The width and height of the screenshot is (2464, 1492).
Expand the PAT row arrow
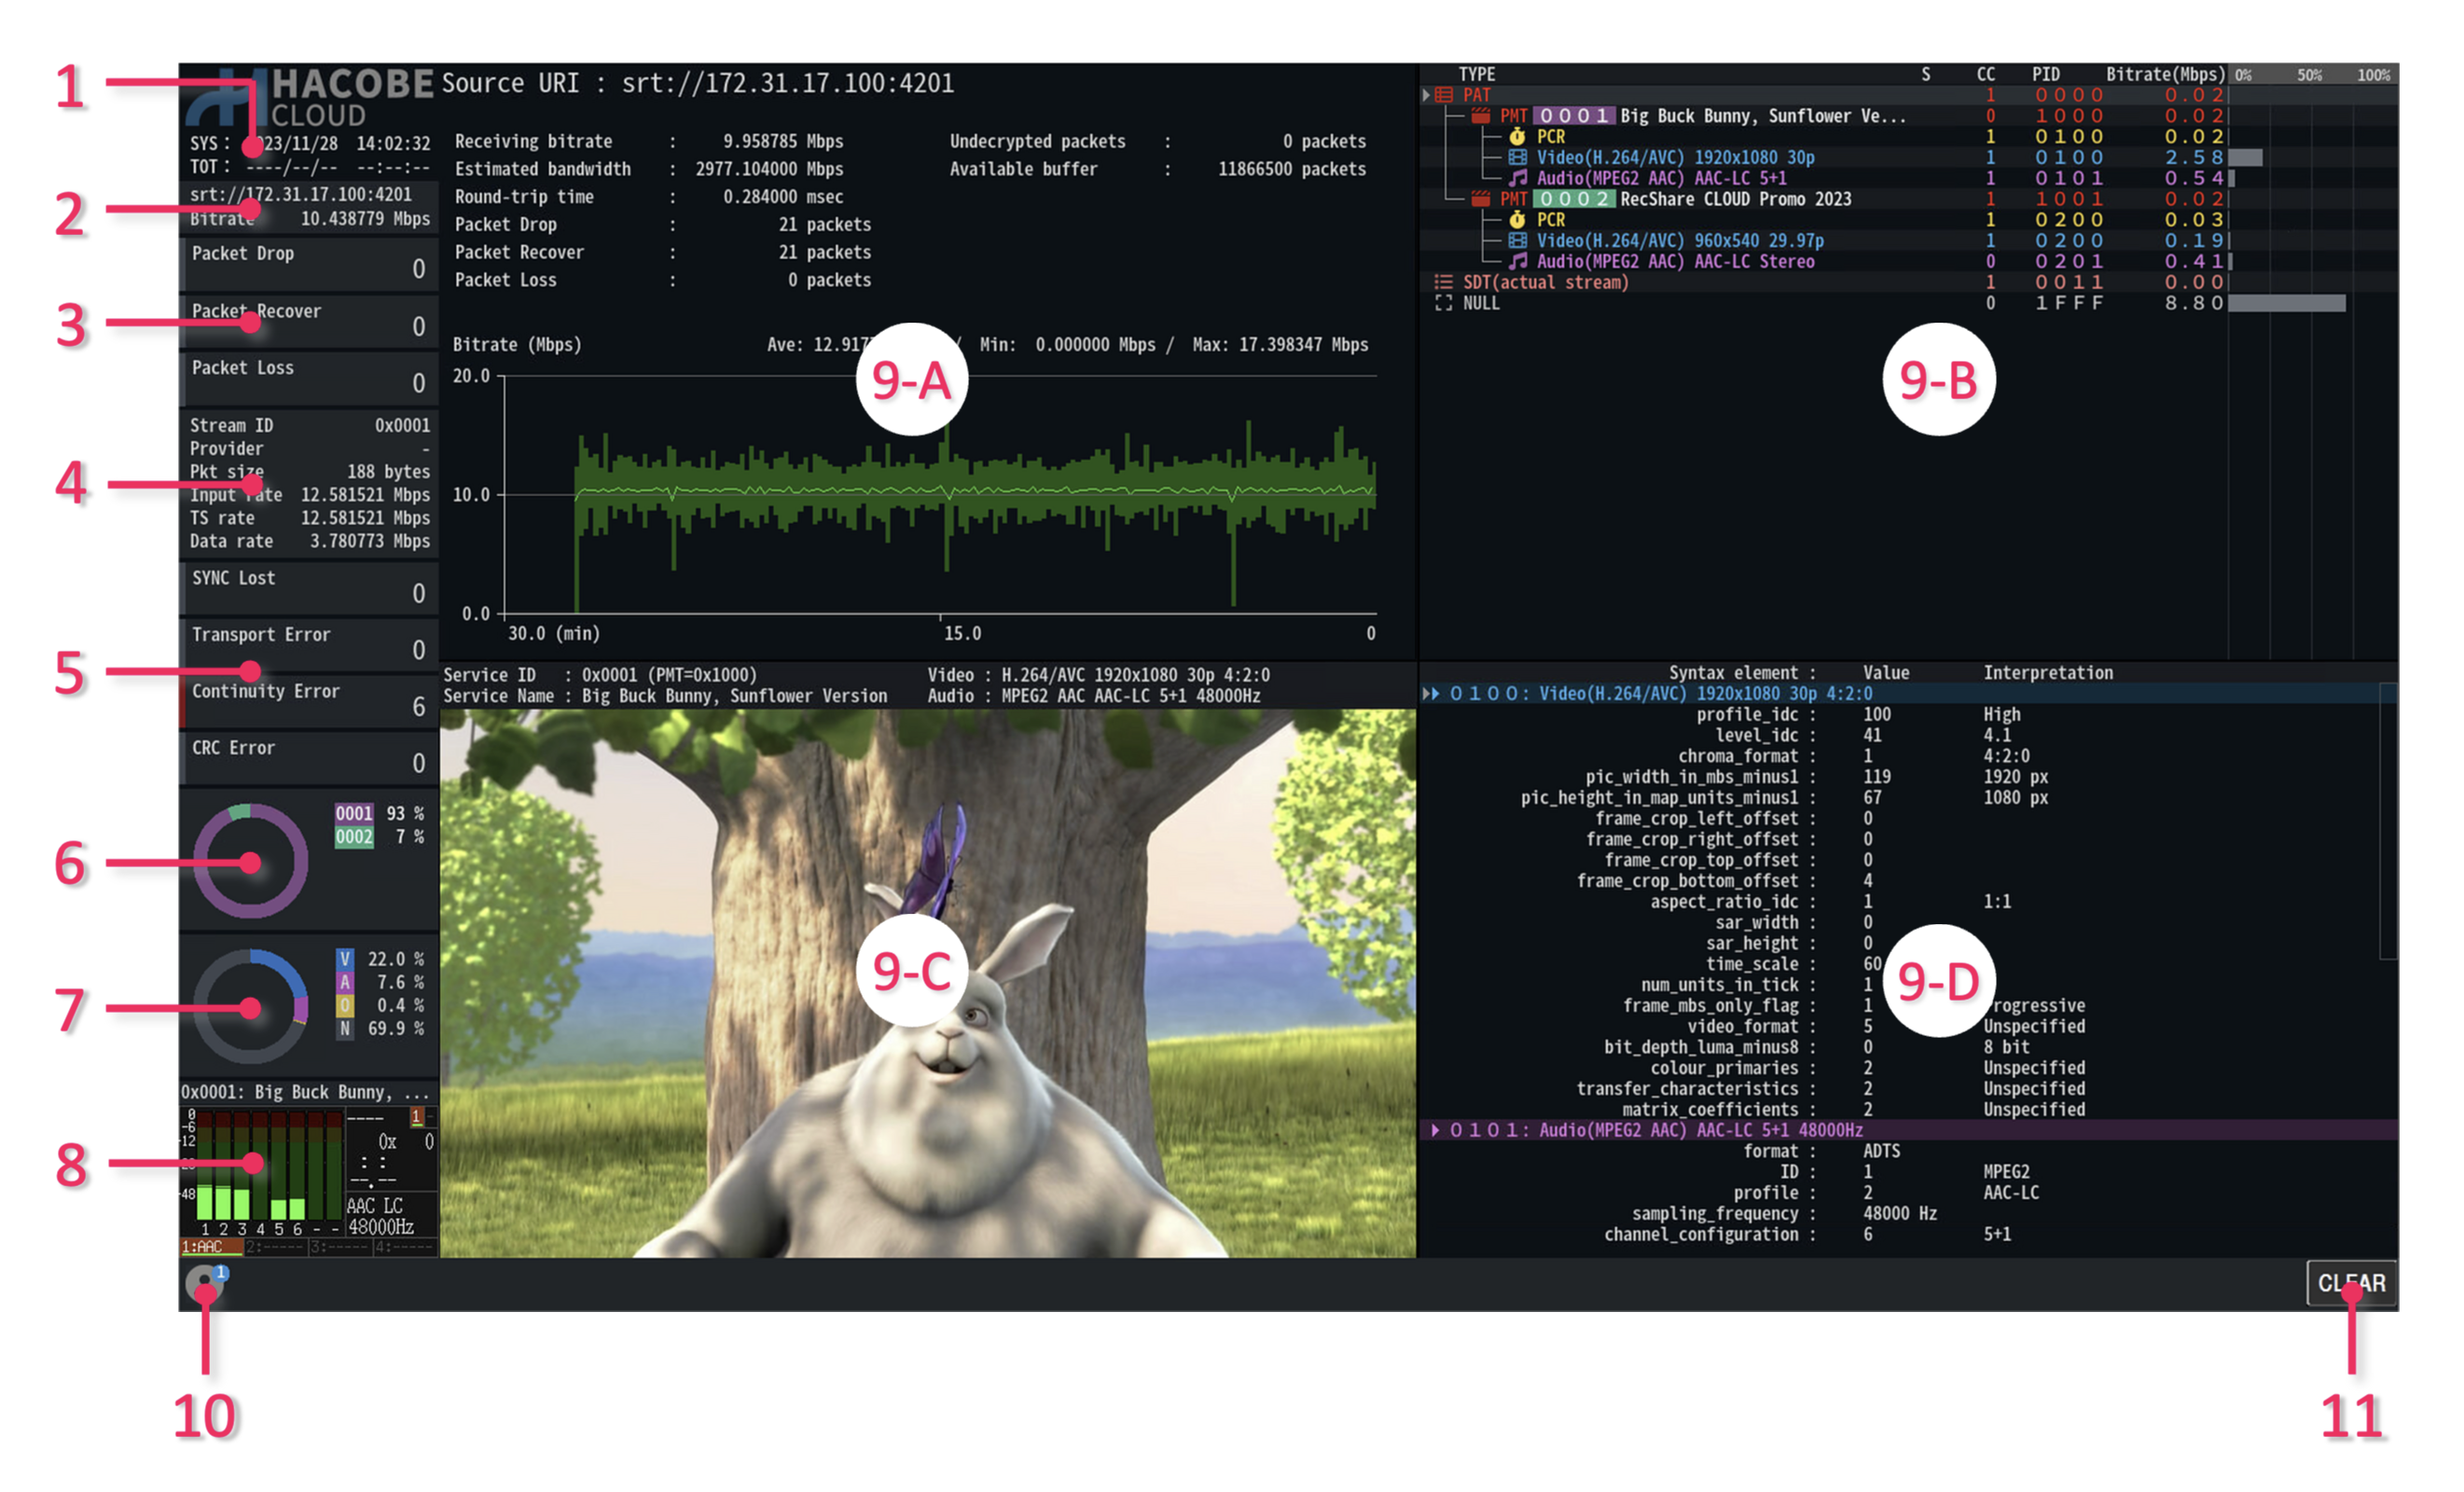[x=1426, y=95]
